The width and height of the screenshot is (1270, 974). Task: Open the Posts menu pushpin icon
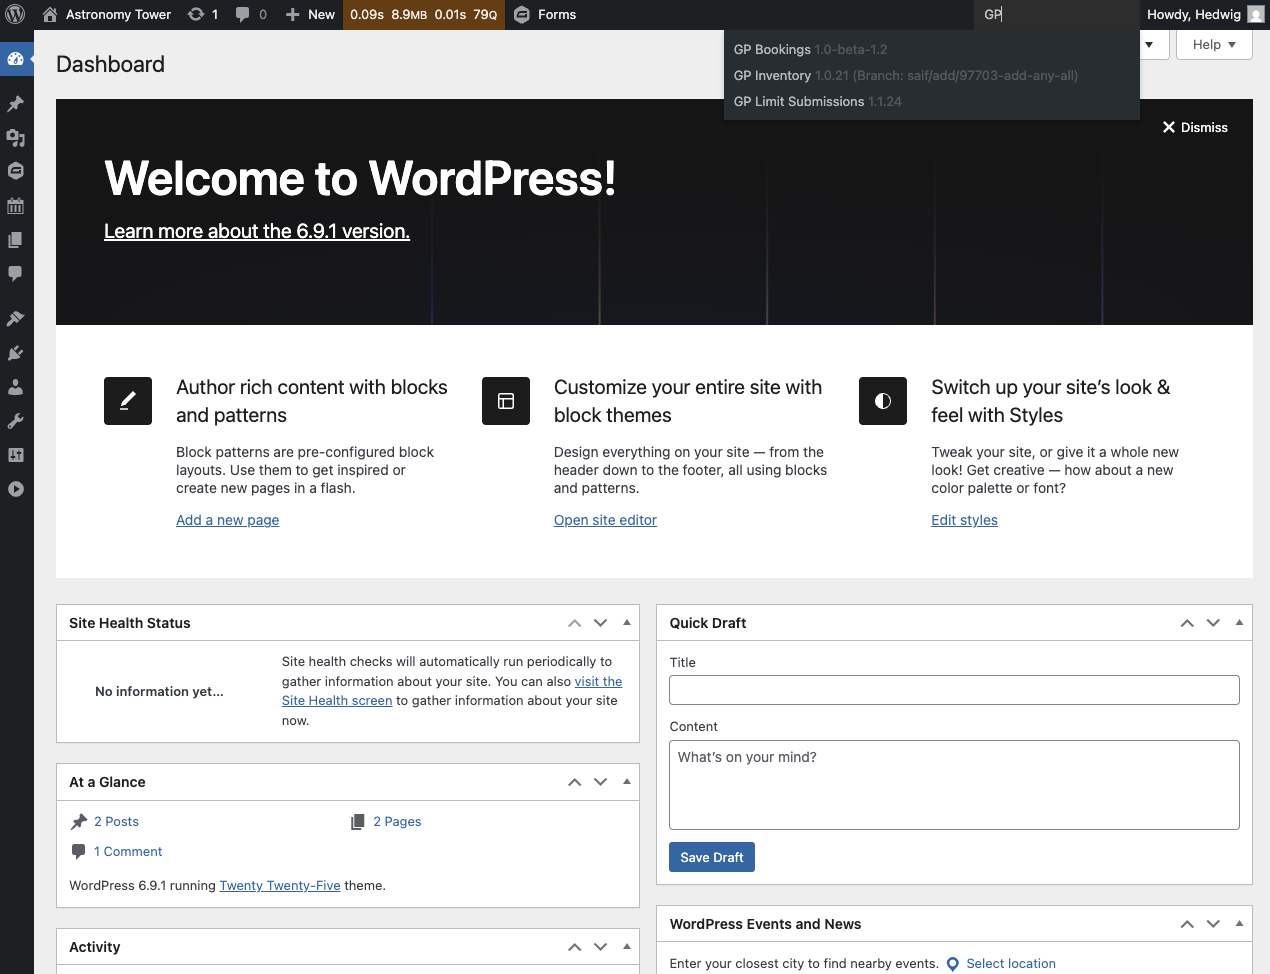(15, 104)
